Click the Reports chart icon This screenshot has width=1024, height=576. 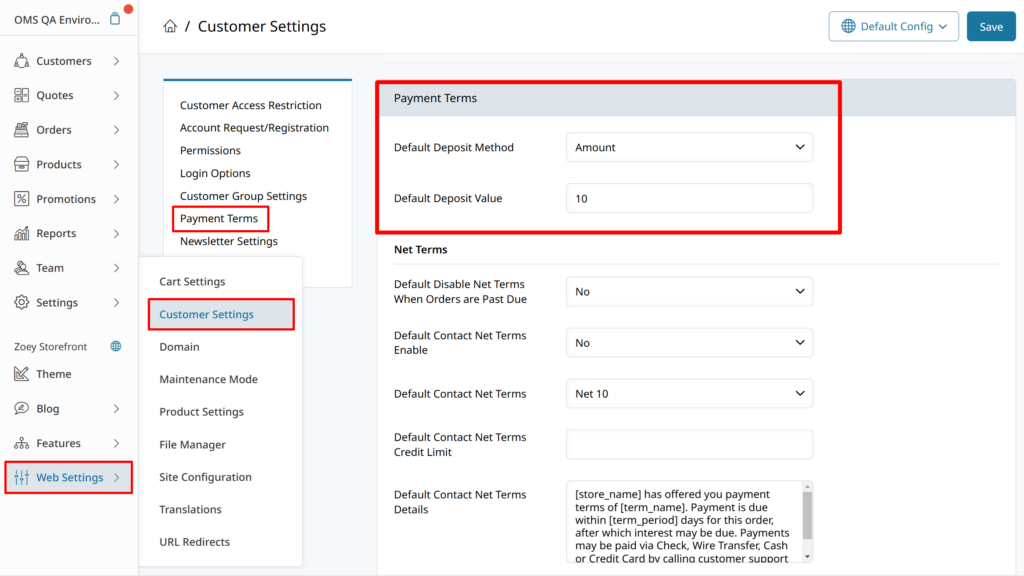22,233
